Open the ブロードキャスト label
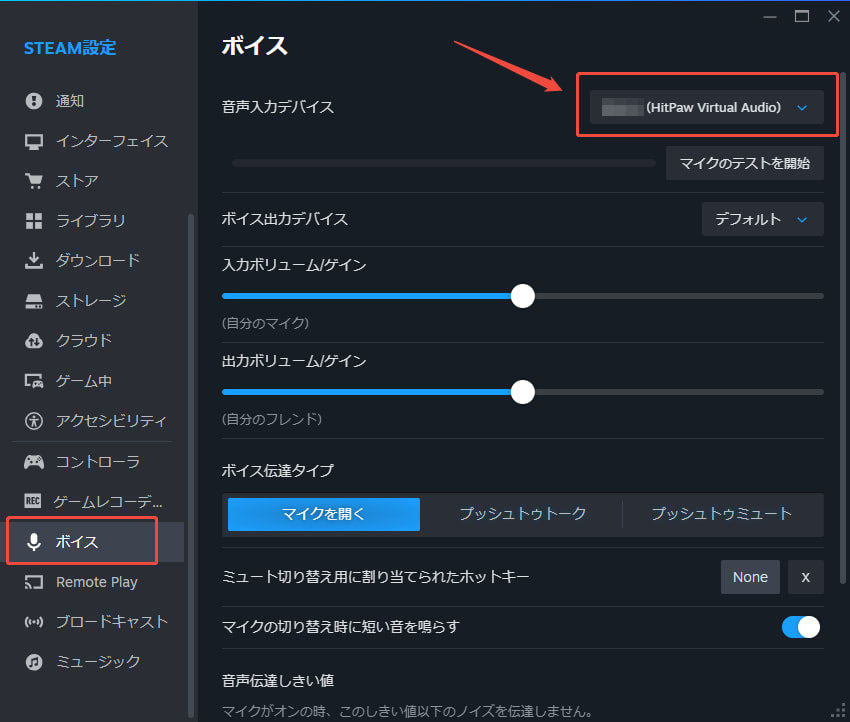The height and width of the screenshot is (722, 850). 112,622
